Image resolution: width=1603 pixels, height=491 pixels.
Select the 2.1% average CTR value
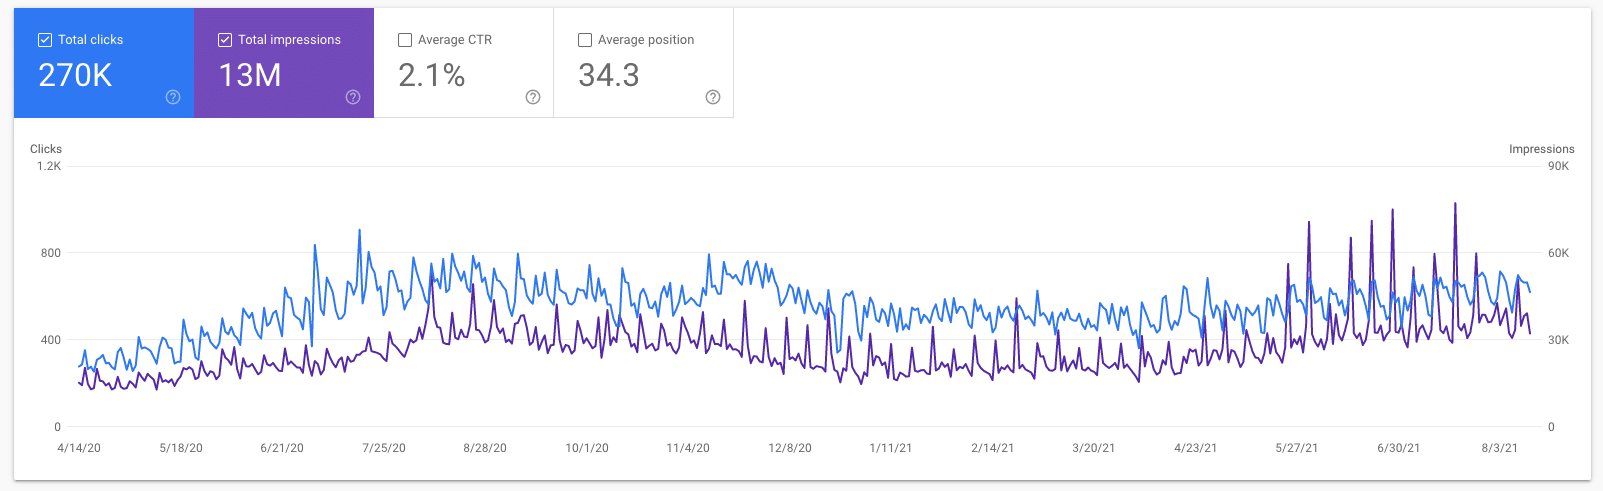click(x=432, y=75)
